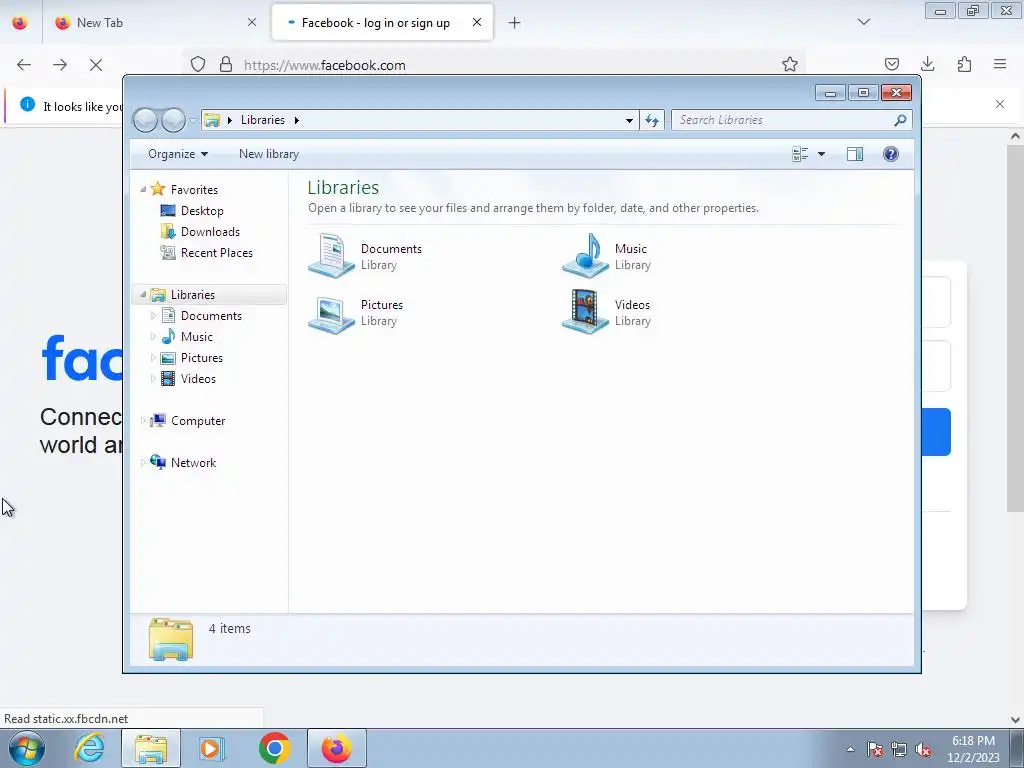
Task: Close the New Tab in Firefox
Action: pyautogui.click(x=252, y=23)
